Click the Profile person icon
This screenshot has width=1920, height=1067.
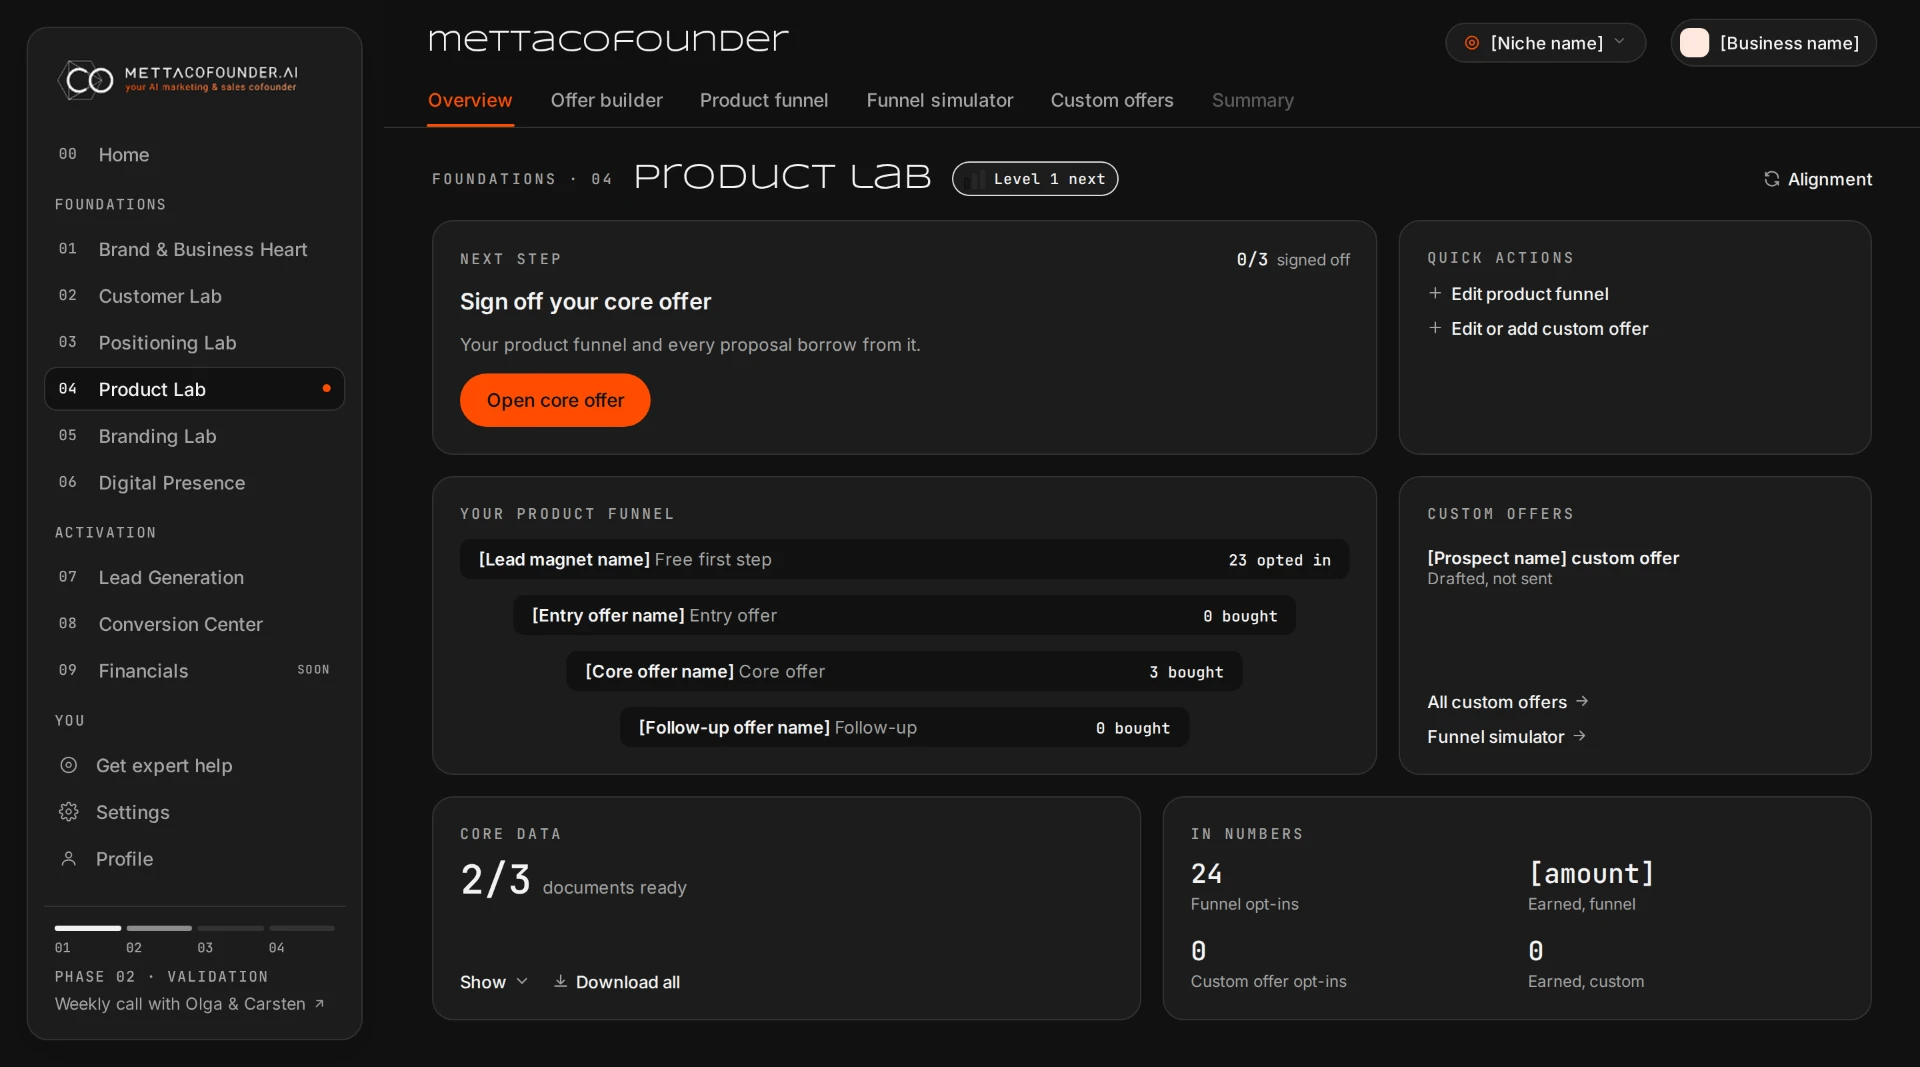pos(68,859)
